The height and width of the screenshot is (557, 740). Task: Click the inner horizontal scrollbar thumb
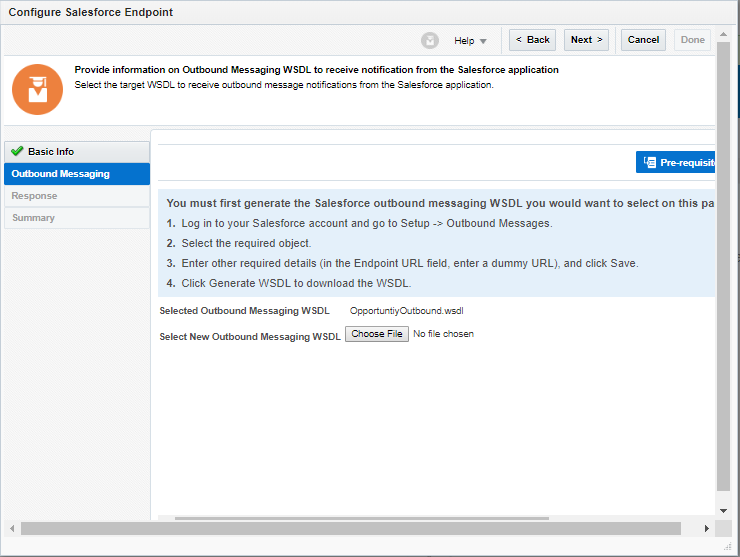[x=360, y=518]
